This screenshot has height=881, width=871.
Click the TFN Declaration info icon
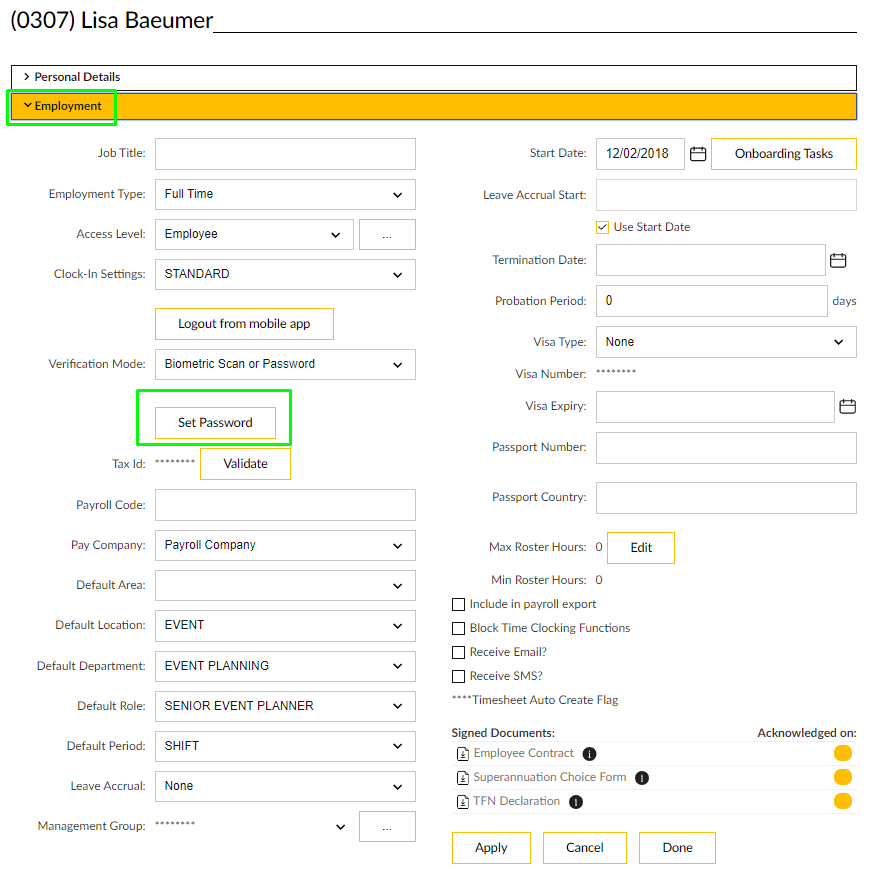click(575, 802)
